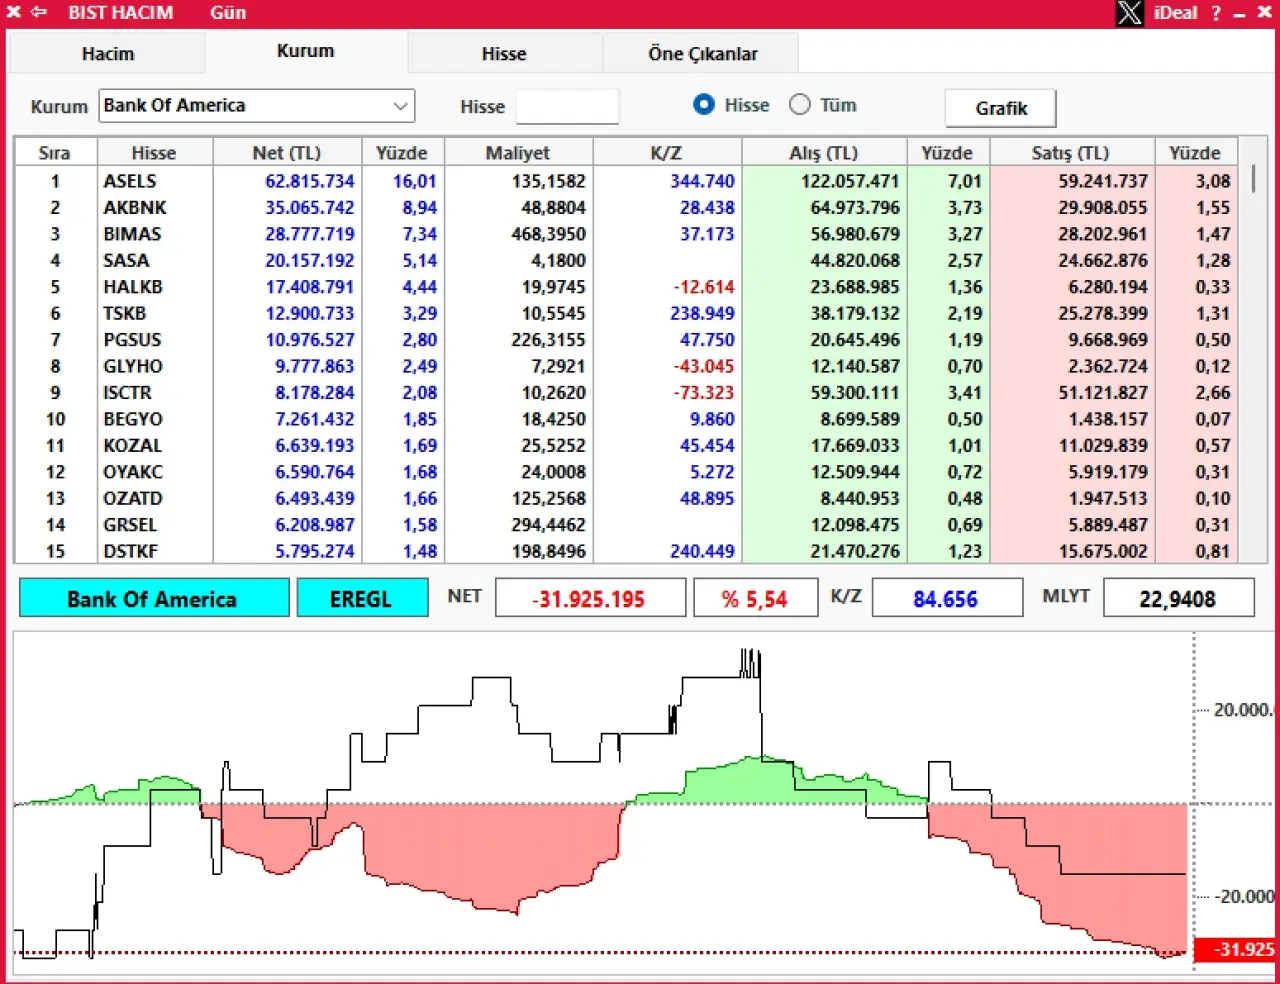Sort by the Net (TL) column header

[x=287, y=153]
